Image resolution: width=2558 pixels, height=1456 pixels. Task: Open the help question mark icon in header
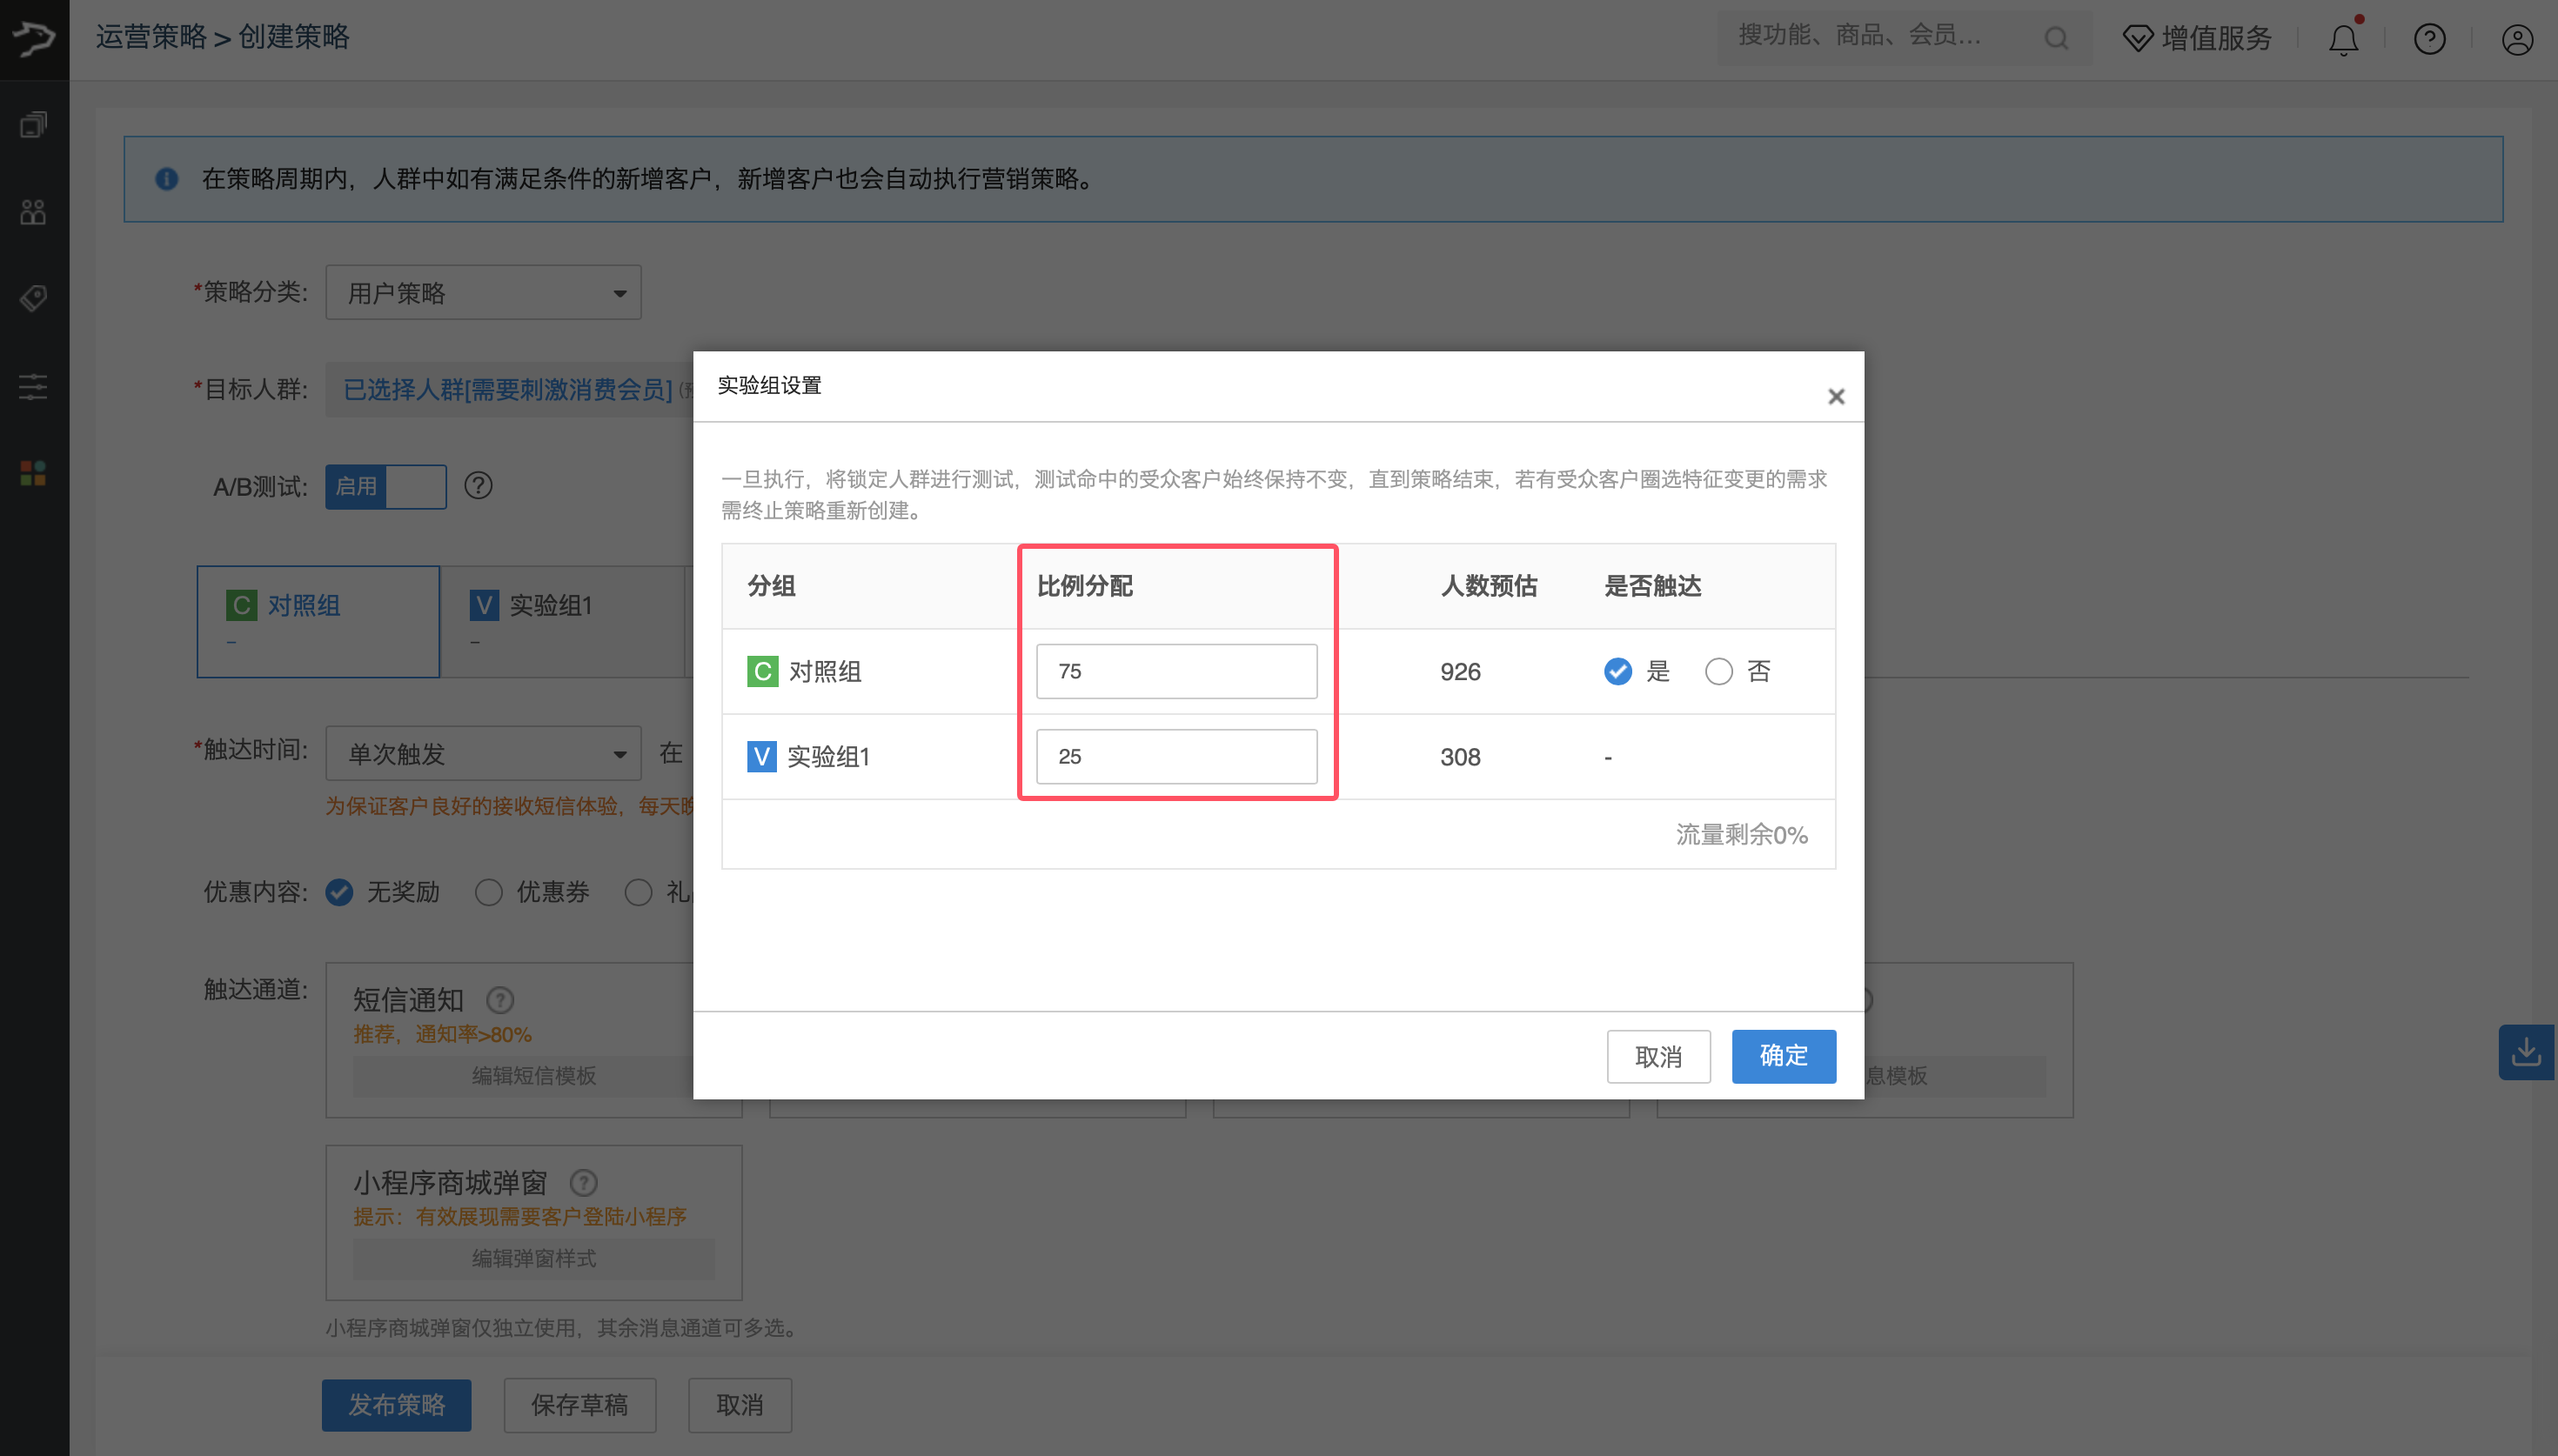[2429, 39]
